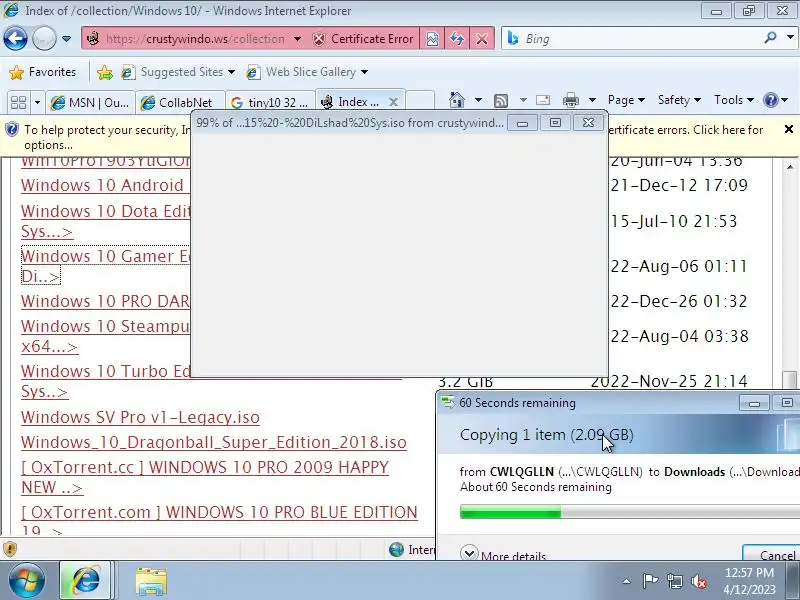Click the Read Mail icon
Image resolution: width=800 pixels, height=600 pixels.
pyautogui.click(x=543, y=100)
